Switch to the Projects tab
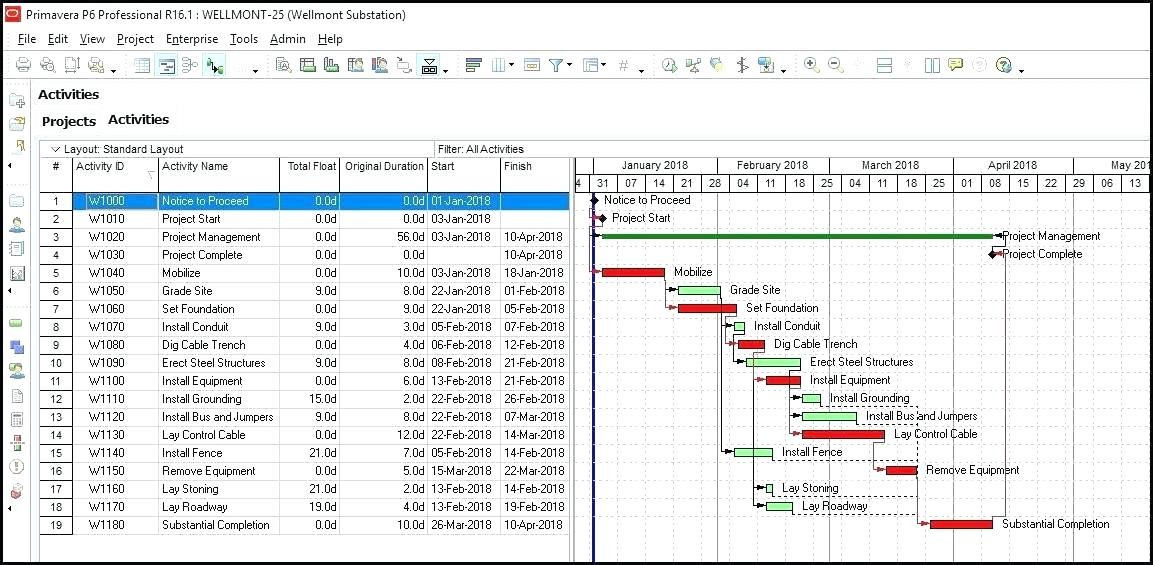Viewport: 1153px width, 565px height. 69,121
